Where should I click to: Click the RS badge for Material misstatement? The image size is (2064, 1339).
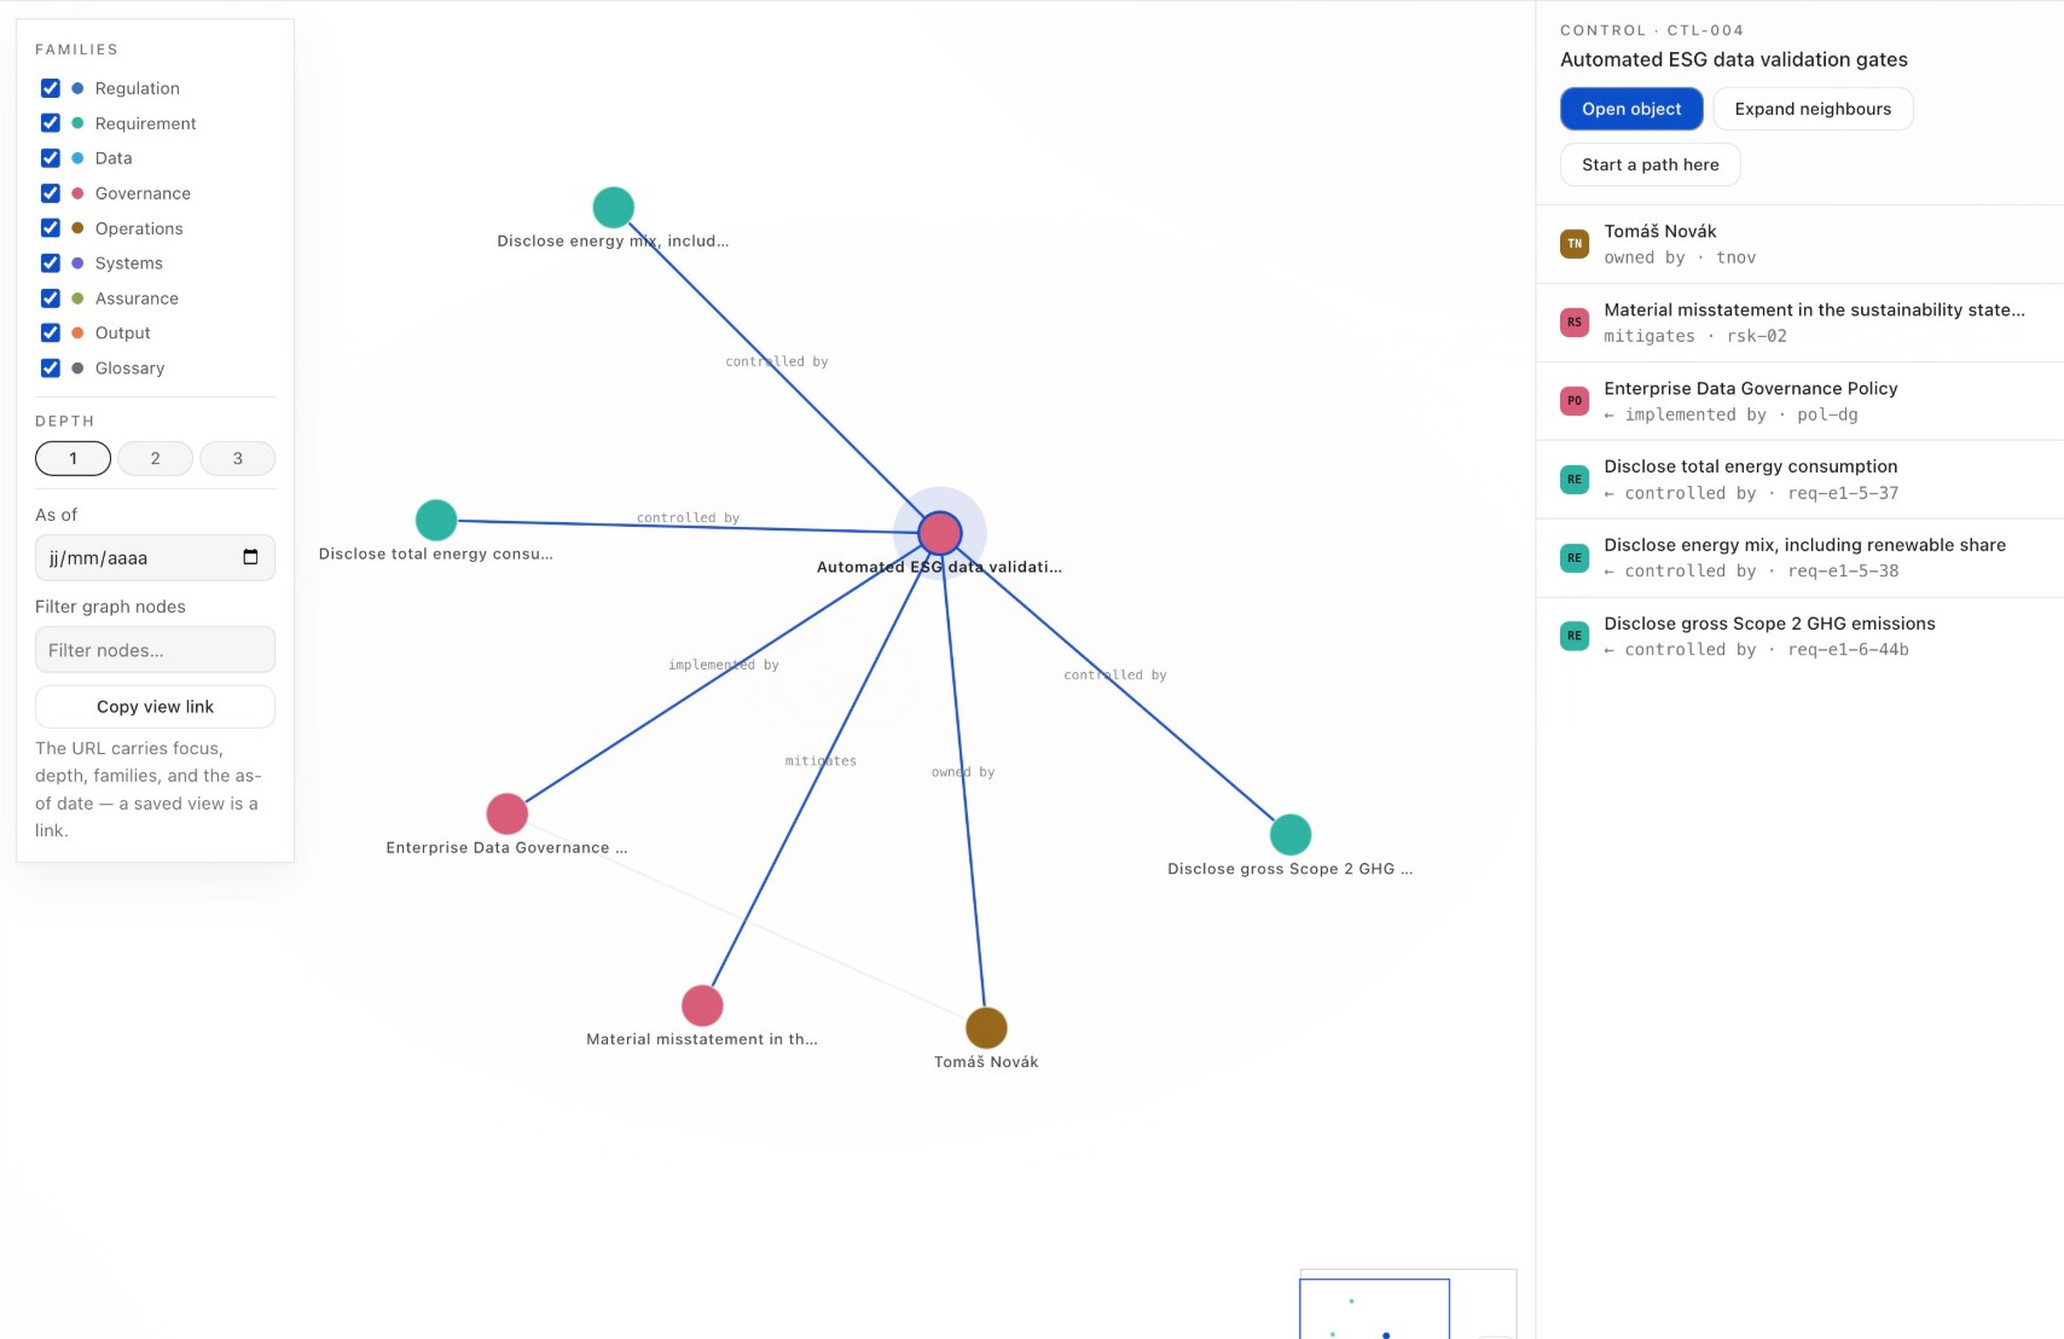[x=1574, y=322]
